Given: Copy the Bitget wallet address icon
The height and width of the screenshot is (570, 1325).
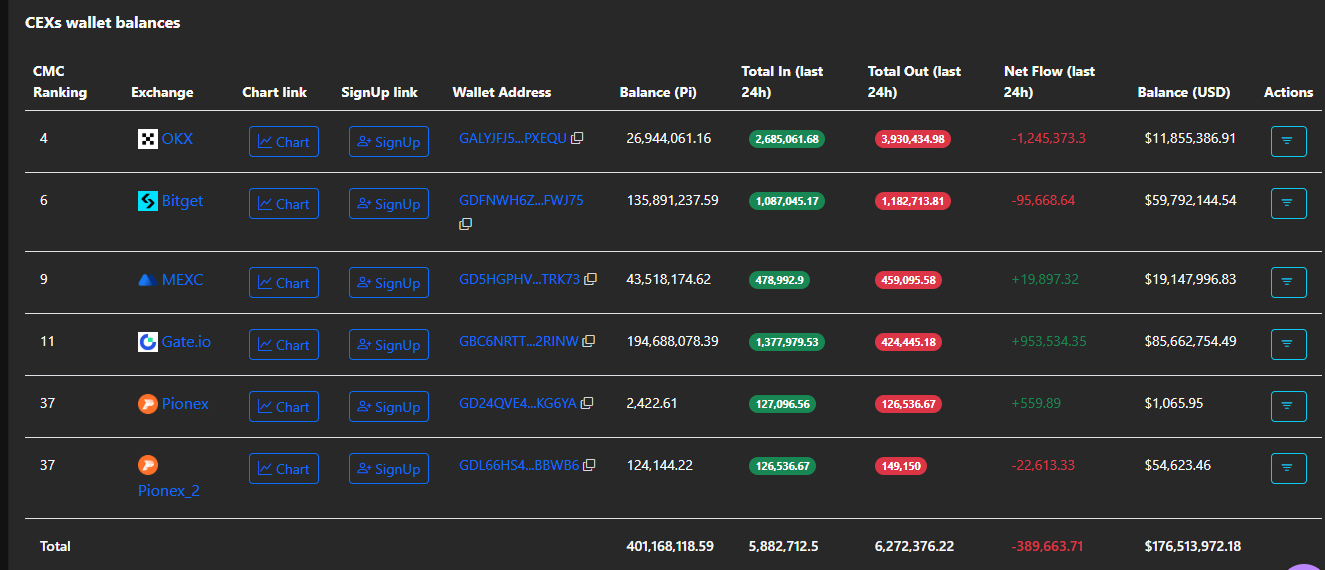Looking at the screenshot, I should (x=465, y=224).
